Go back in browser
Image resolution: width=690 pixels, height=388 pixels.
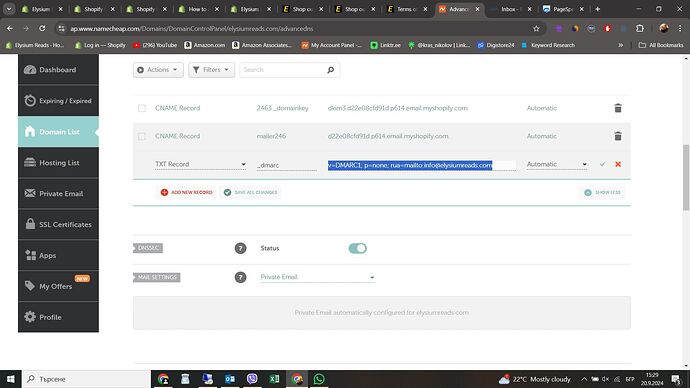[x=10, y=29]
